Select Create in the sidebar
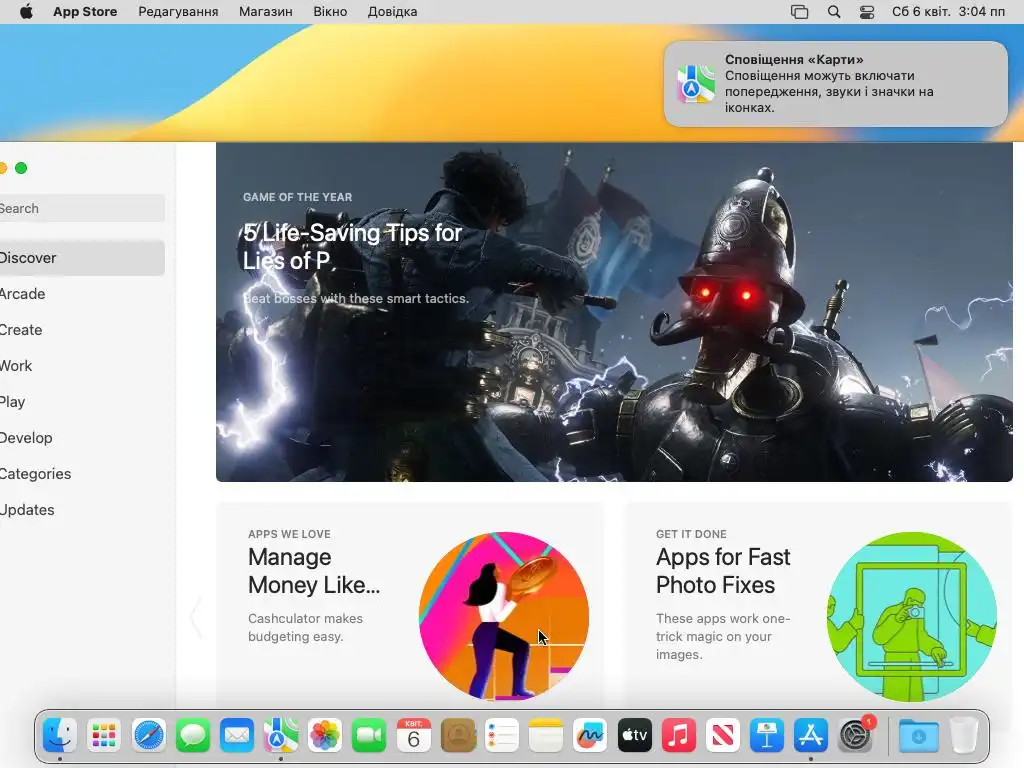The image size is (1024, 768). click(x=82, y=330)
